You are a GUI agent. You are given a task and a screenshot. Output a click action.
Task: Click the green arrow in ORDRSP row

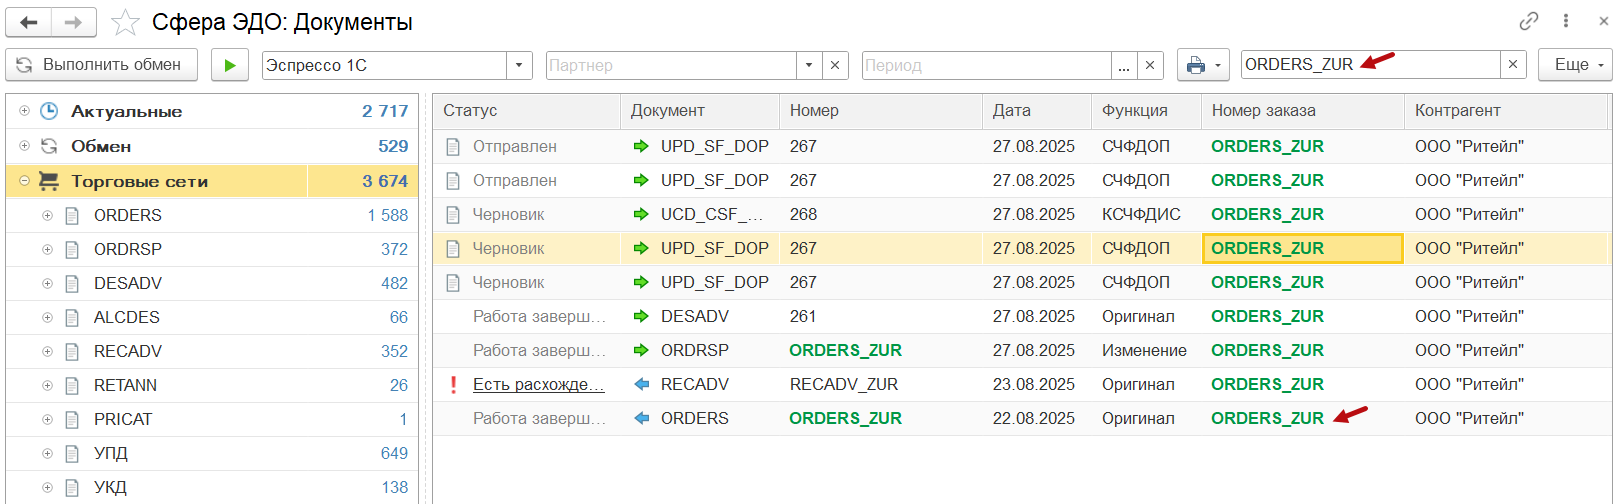(641, 350)
